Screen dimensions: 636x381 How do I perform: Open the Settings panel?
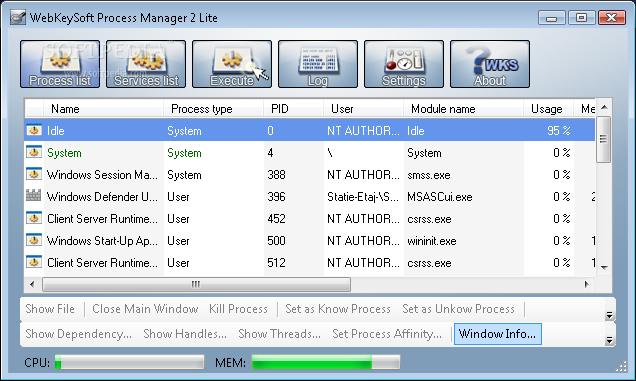(404, 64)
